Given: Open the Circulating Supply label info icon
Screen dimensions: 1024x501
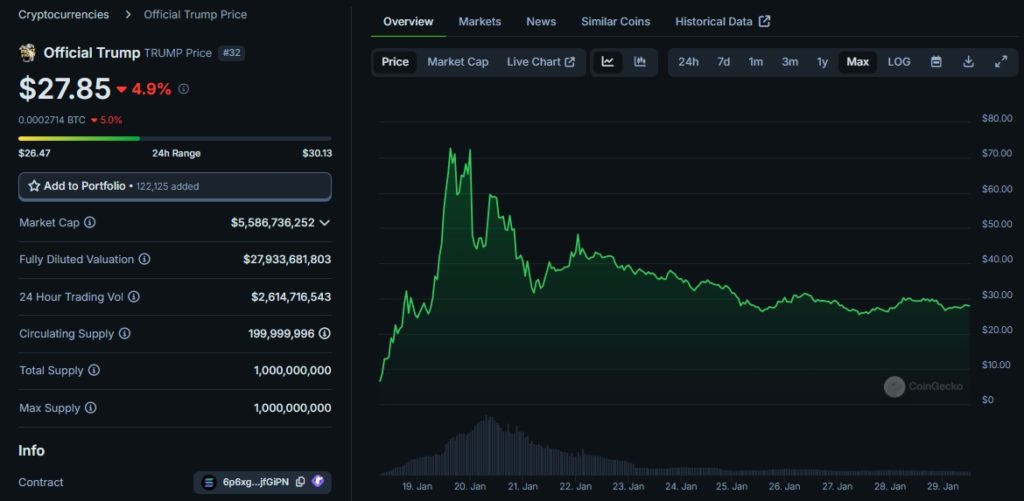Looking at the screenshot, I should click(124, 334).
